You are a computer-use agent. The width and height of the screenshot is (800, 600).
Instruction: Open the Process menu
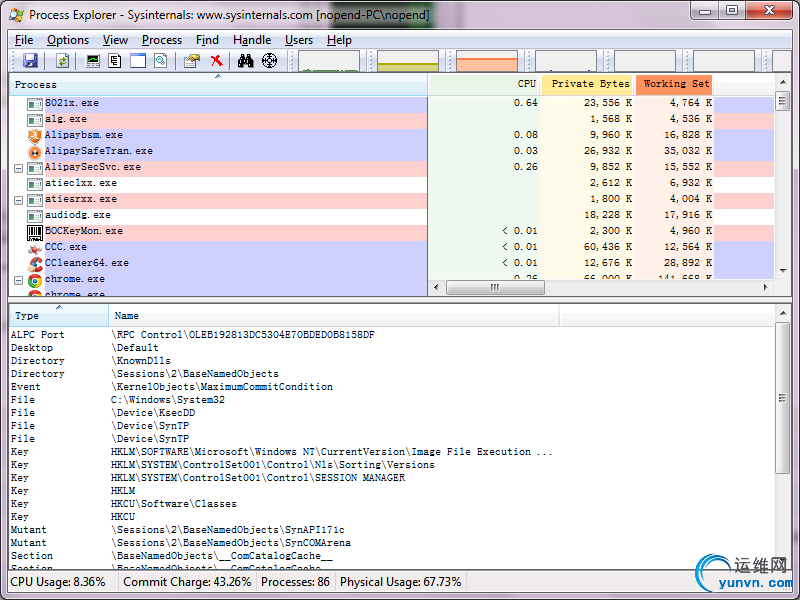162,40
